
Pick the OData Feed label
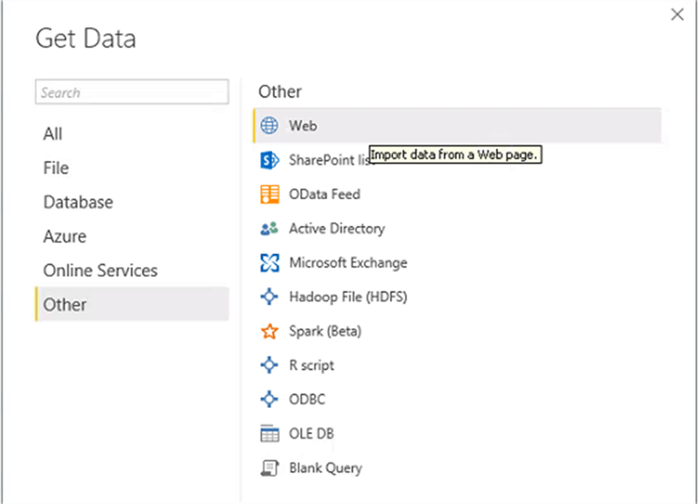[325, 194]
